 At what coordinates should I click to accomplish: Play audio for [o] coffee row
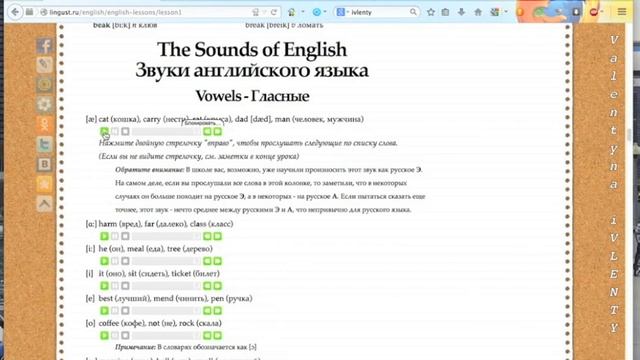click(x=104, y=336)
